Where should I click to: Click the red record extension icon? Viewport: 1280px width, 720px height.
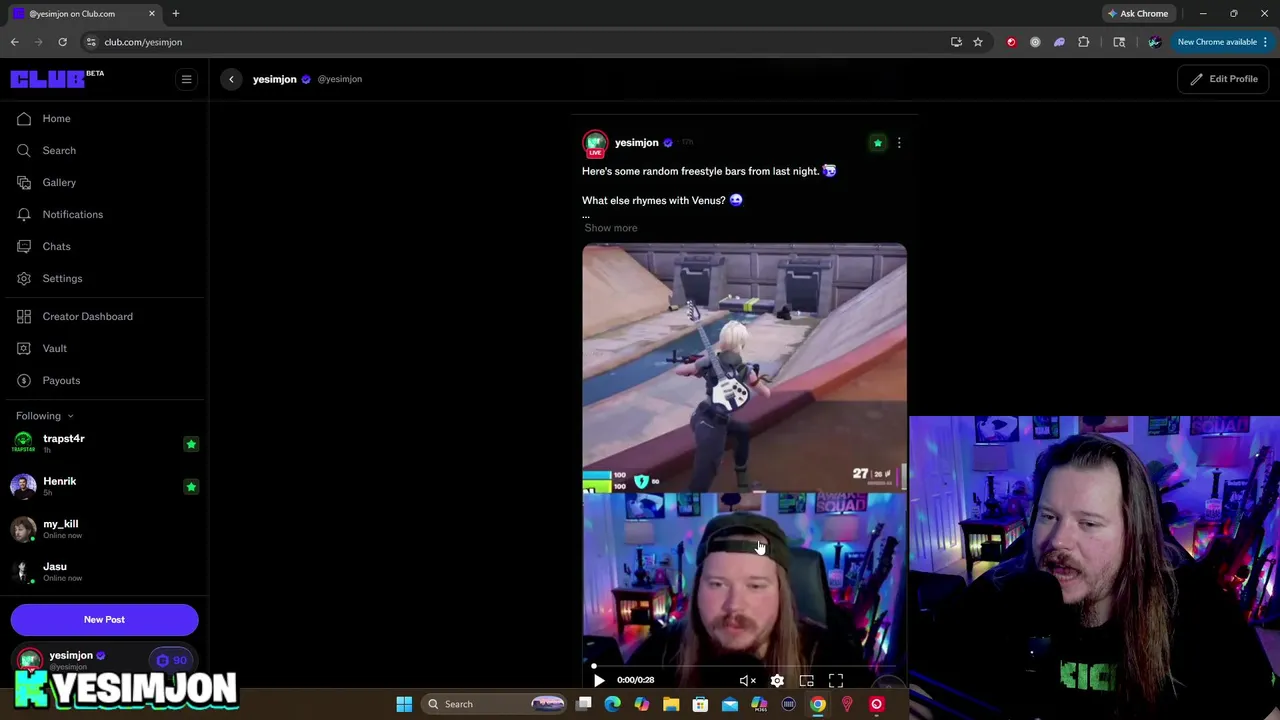click(1011, 42)
